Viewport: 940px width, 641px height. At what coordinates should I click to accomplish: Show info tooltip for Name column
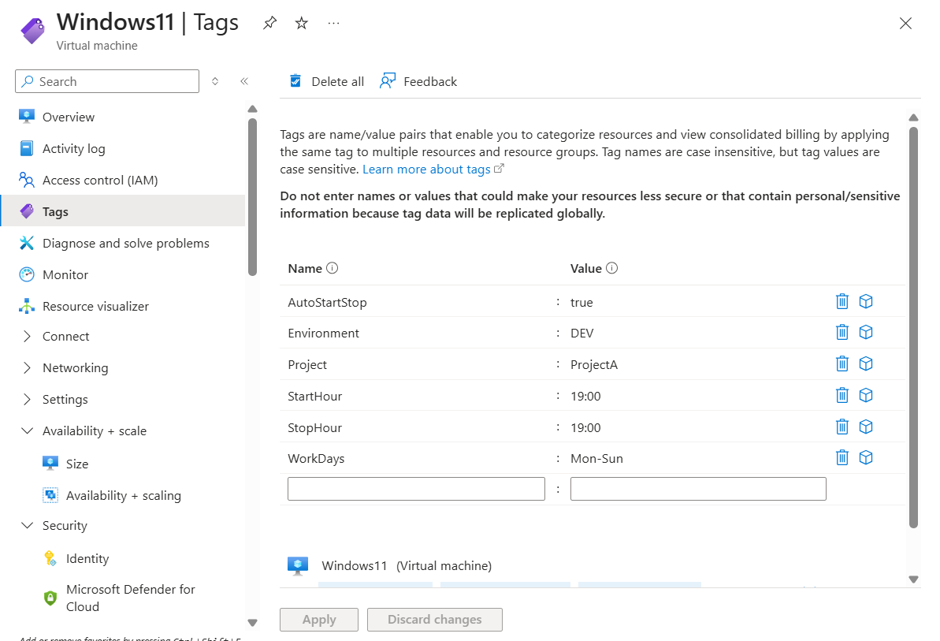[332, 268]
